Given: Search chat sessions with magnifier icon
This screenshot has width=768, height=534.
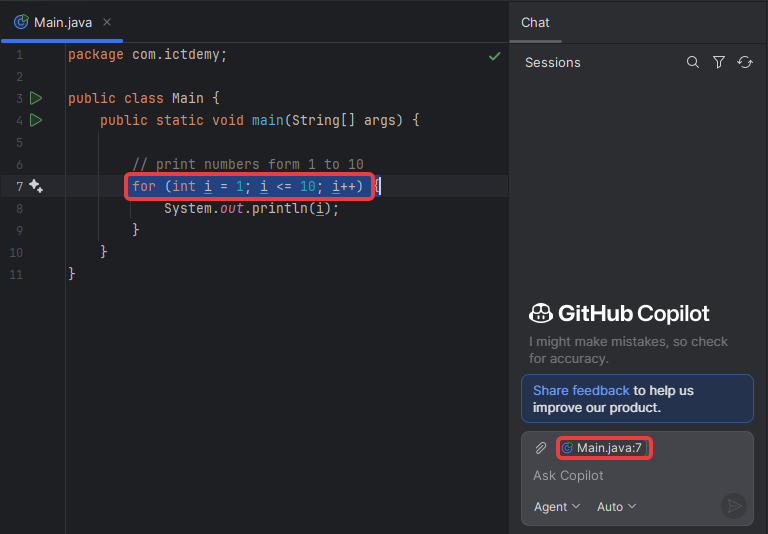Looking at the screenshot, I should [693, 62].
